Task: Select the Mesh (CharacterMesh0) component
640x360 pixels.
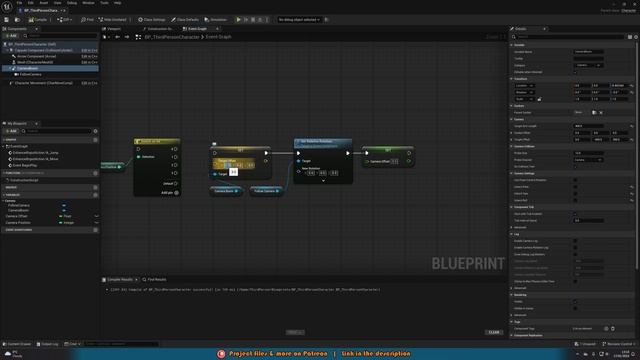Action: click(35, 62)
